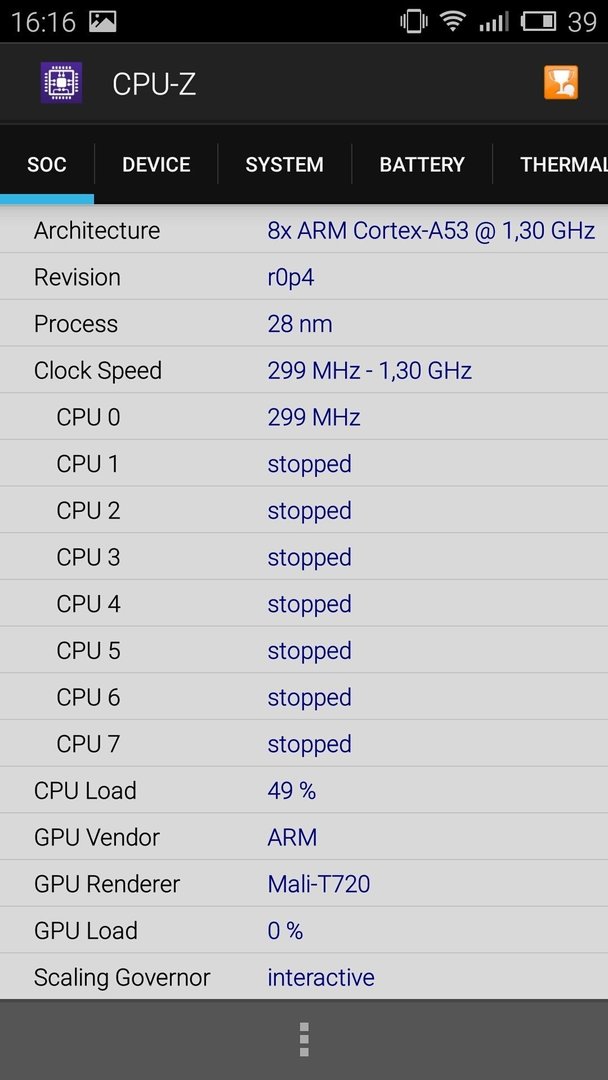
Task: Tap the GPU Renderer Mali-T720 row
Action: pyautogui.click(x=304, y=884)
